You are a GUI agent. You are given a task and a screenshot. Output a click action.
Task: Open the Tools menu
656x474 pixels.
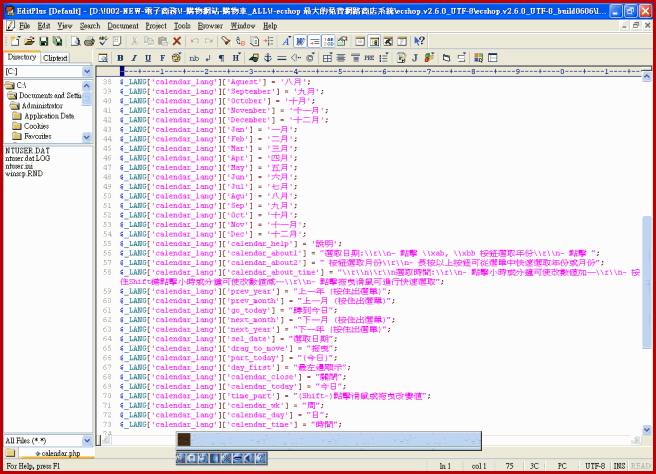(x=182, y=25)
